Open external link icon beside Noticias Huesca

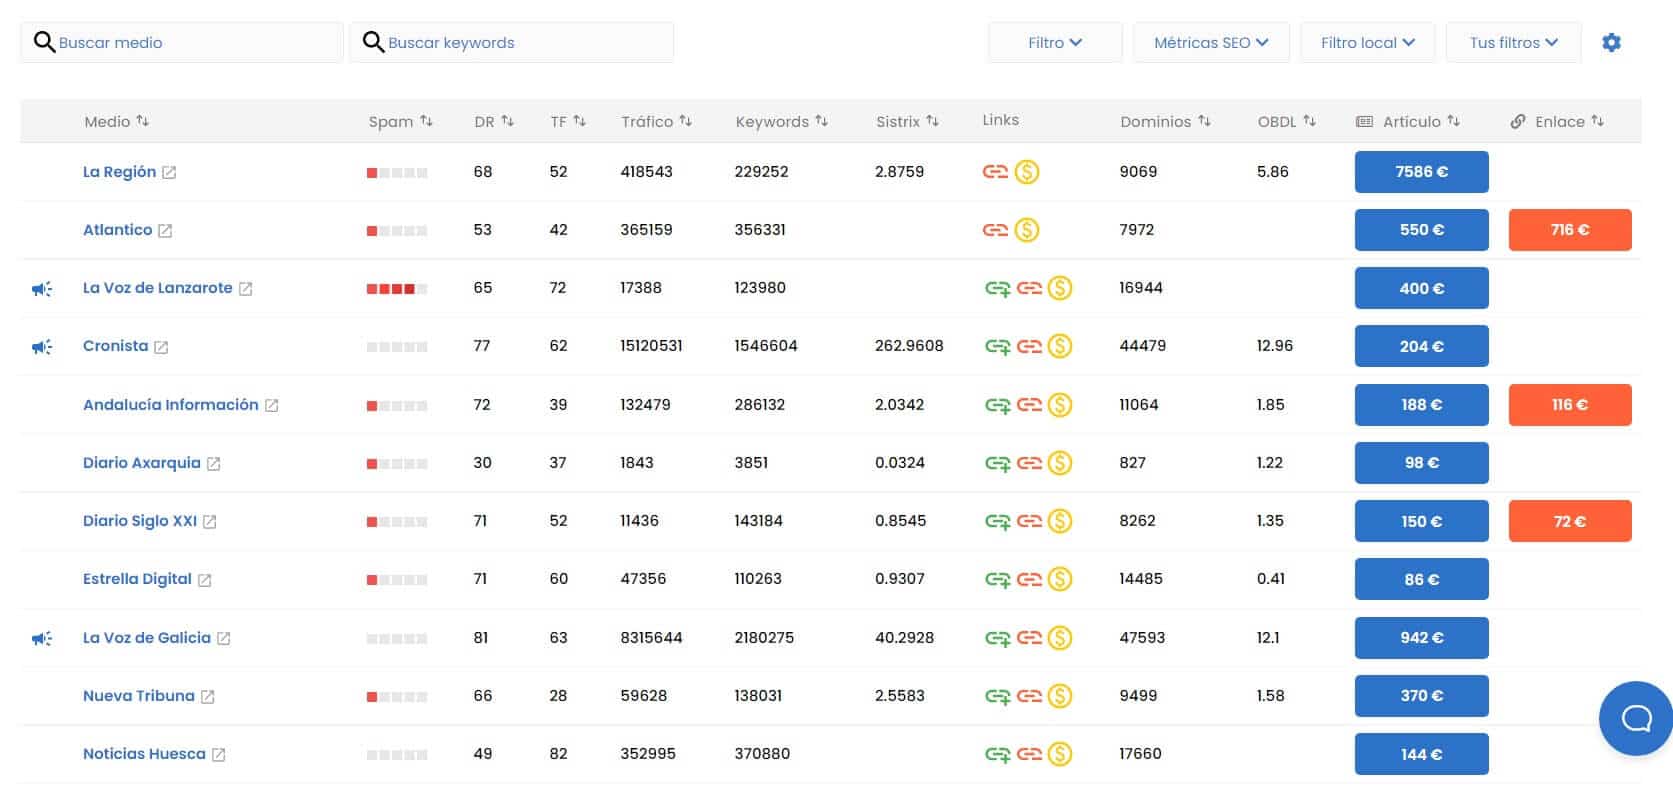pos(218,754)
